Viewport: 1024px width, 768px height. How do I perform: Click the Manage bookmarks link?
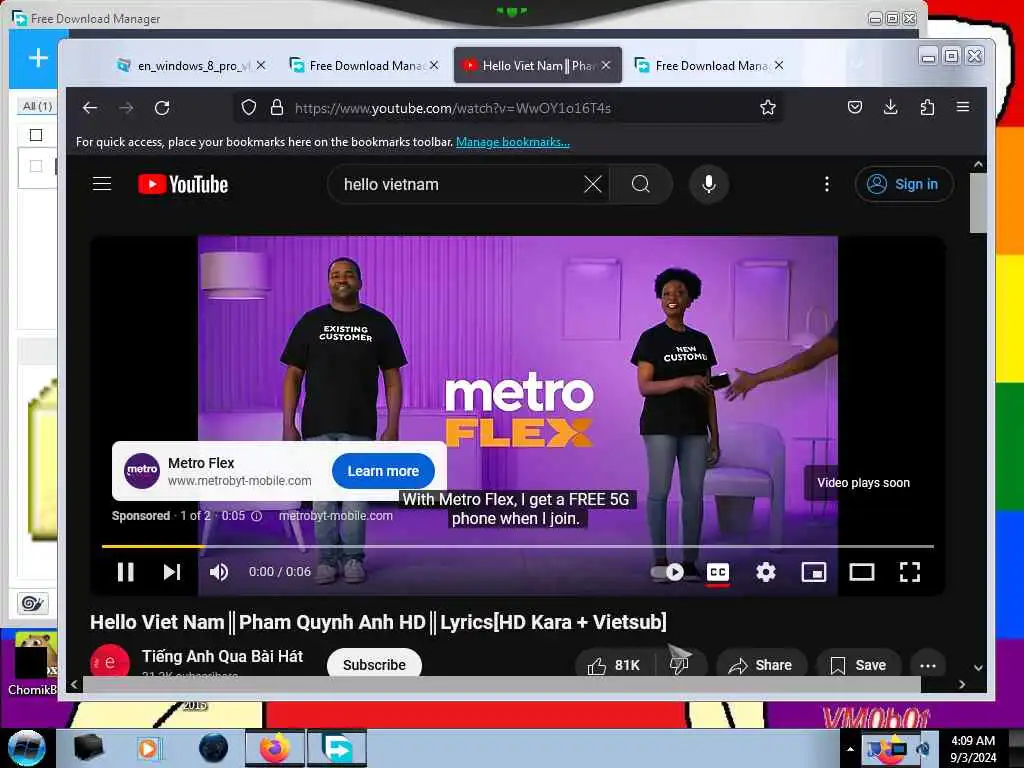tap(513, 142)
